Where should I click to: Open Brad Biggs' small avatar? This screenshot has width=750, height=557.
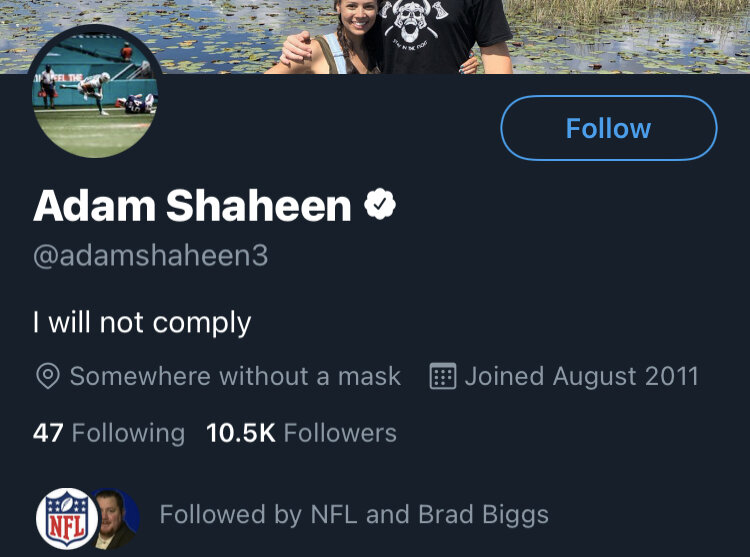(113, 517)
